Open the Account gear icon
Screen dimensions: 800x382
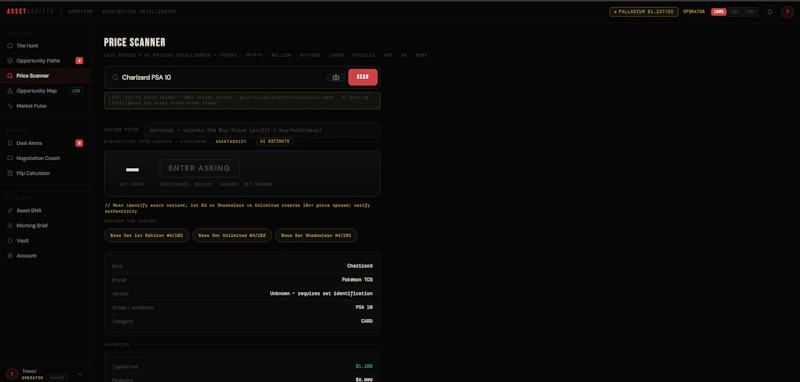[10, 256]
